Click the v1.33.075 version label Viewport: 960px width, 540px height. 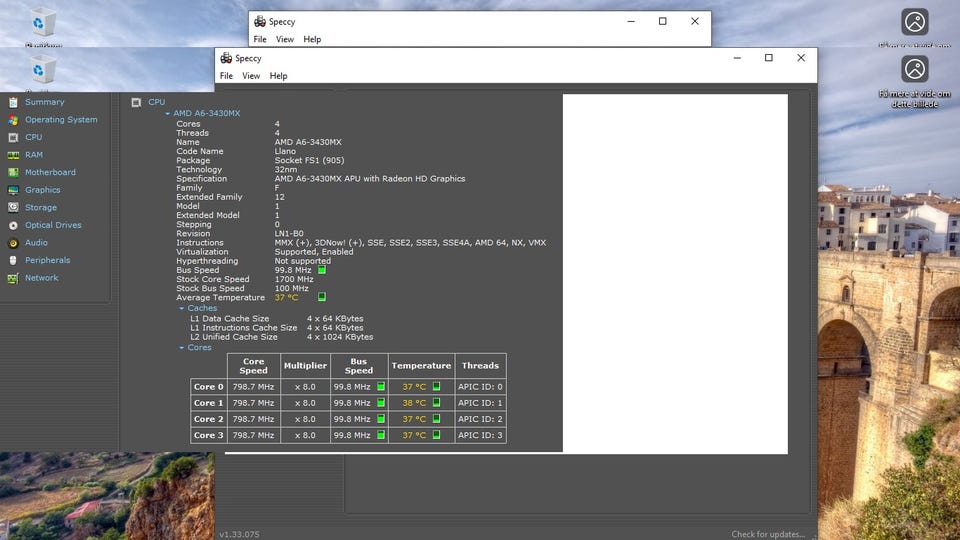[x=239, y=534]
